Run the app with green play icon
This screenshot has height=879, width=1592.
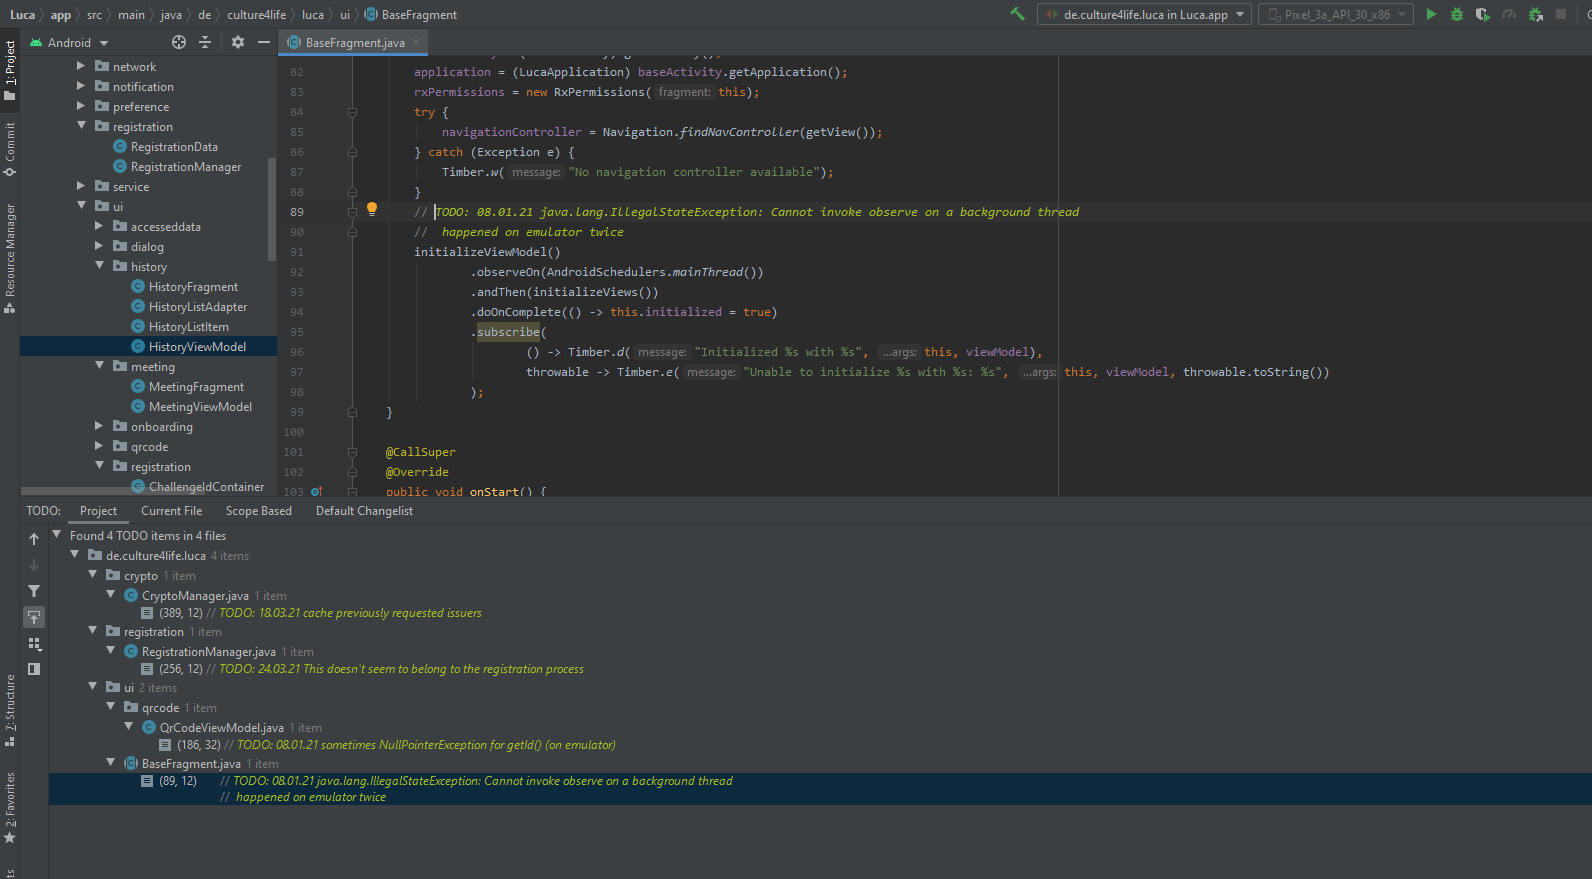coord(1431,14)
